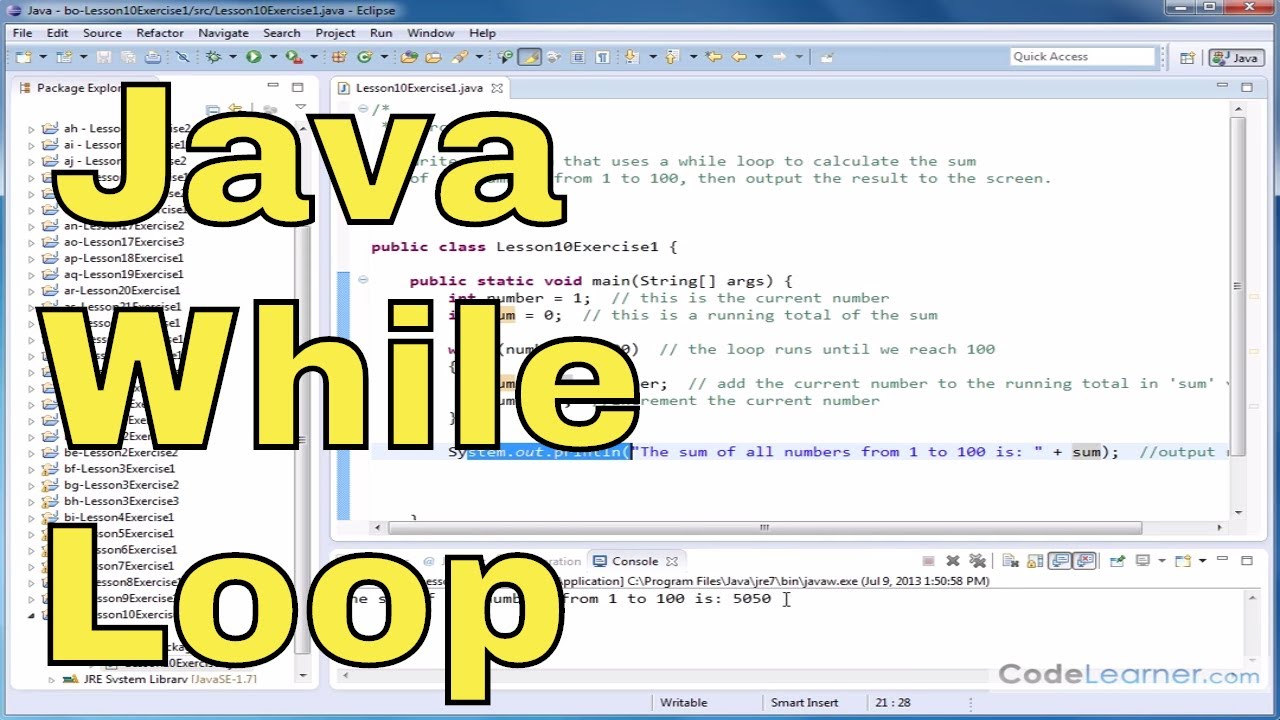Close the Lesson10Exercise1.java editor tab
Viewport: 1280px width, 720px height.
pos(496,88)
